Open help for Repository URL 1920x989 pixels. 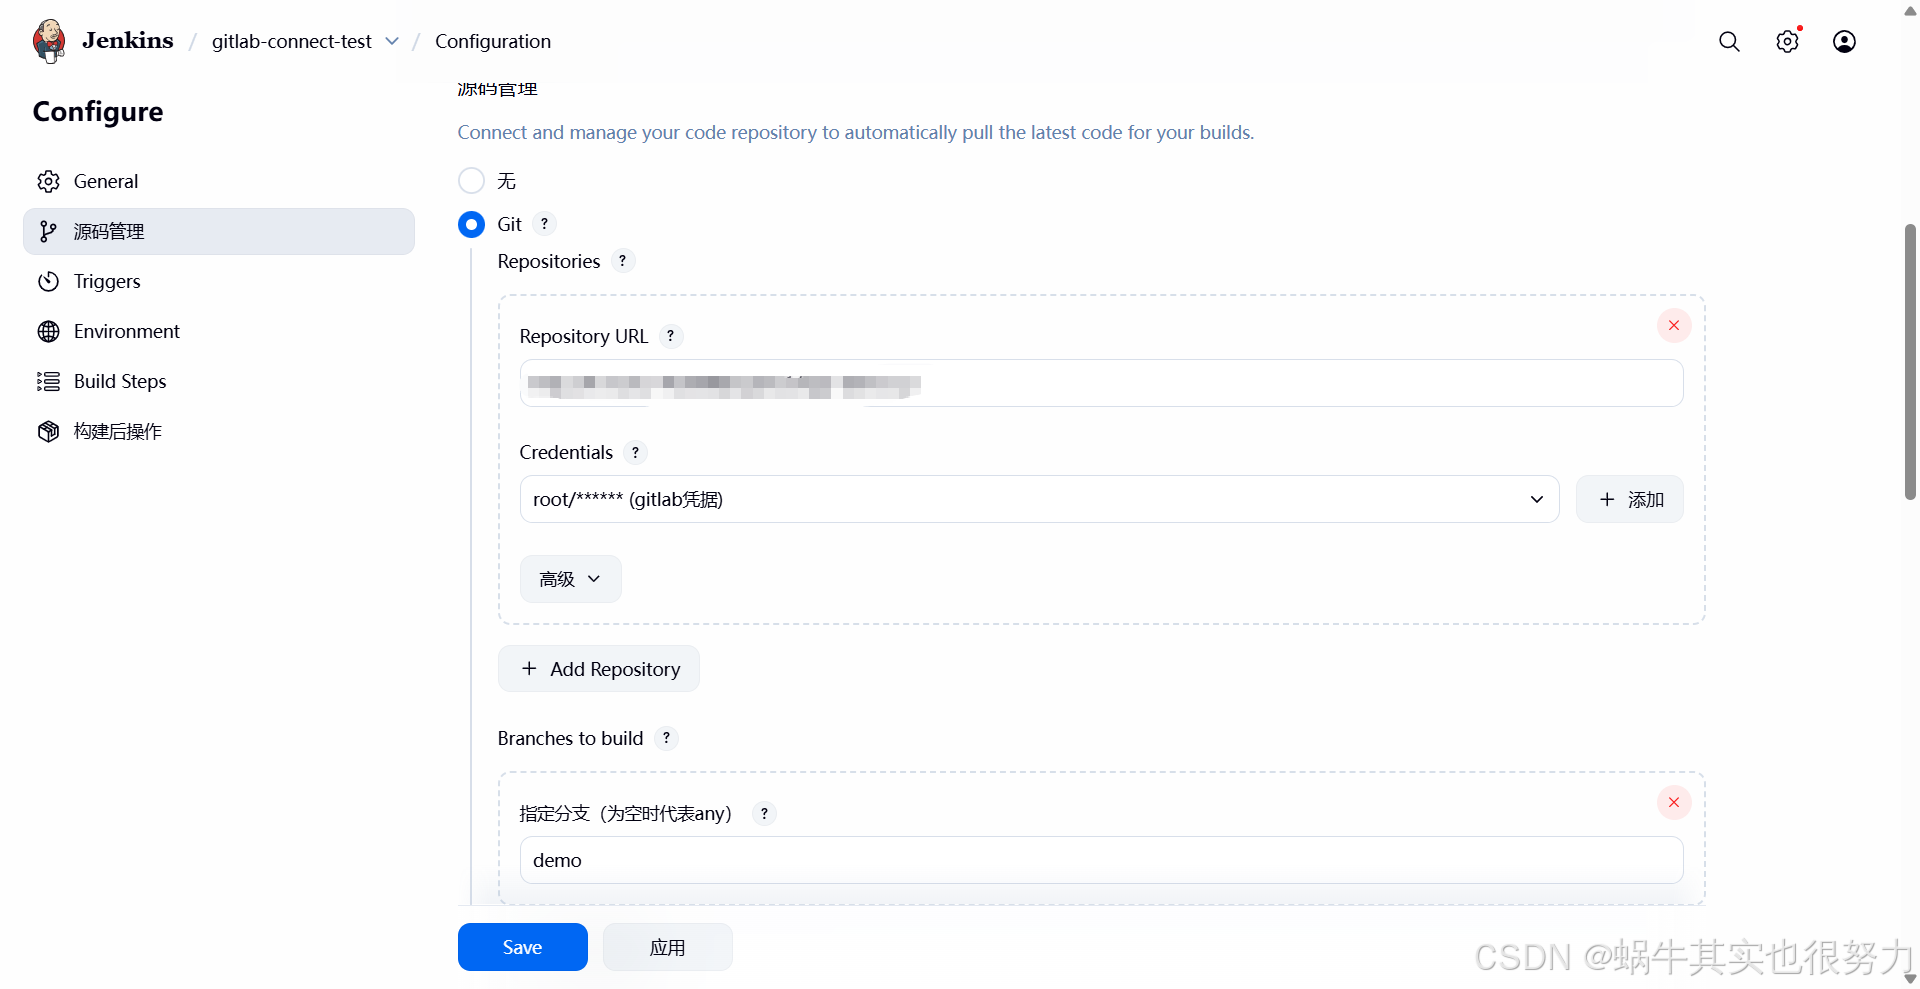click(671, 336)
